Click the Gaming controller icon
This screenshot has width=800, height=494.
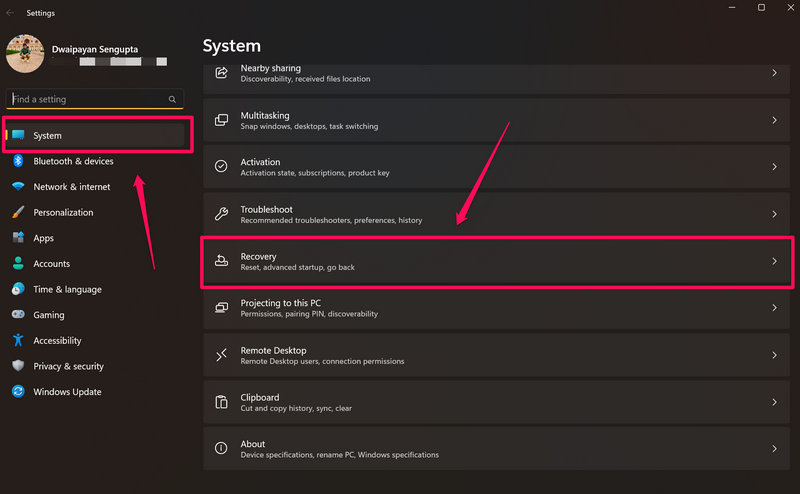(18, 315)
